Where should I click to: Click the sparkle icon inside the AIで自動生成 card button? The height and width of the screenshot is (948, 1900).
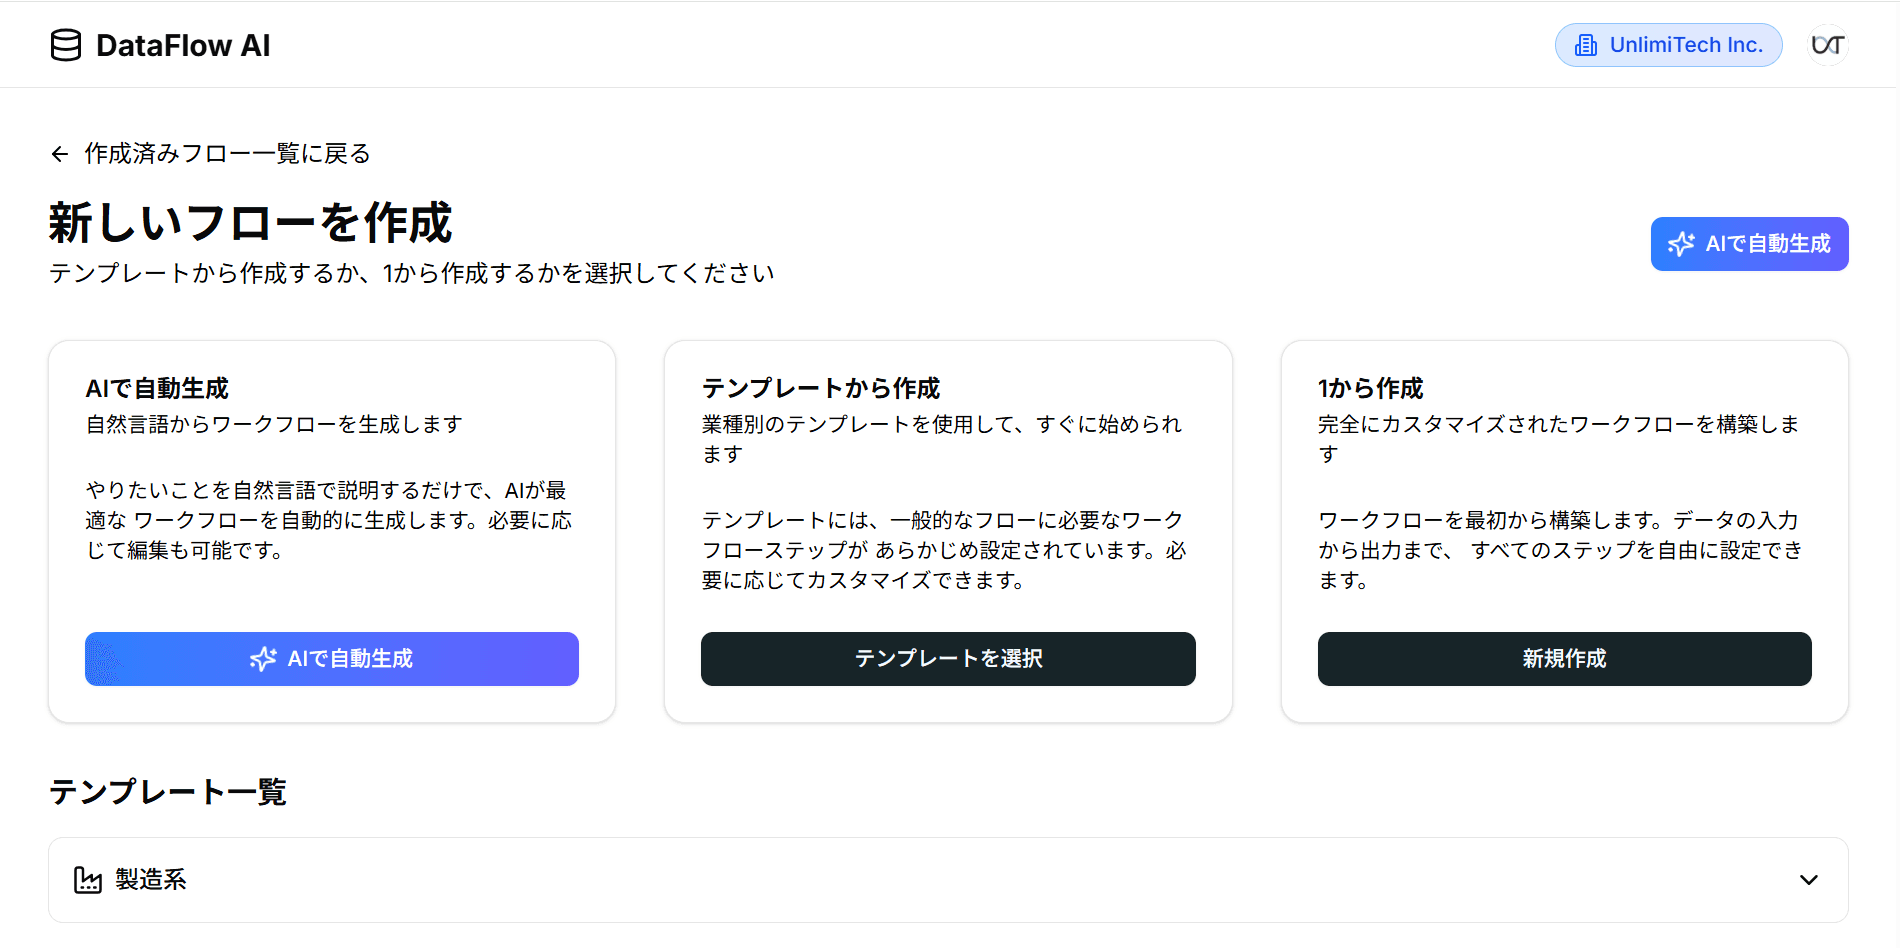[263, 659]
